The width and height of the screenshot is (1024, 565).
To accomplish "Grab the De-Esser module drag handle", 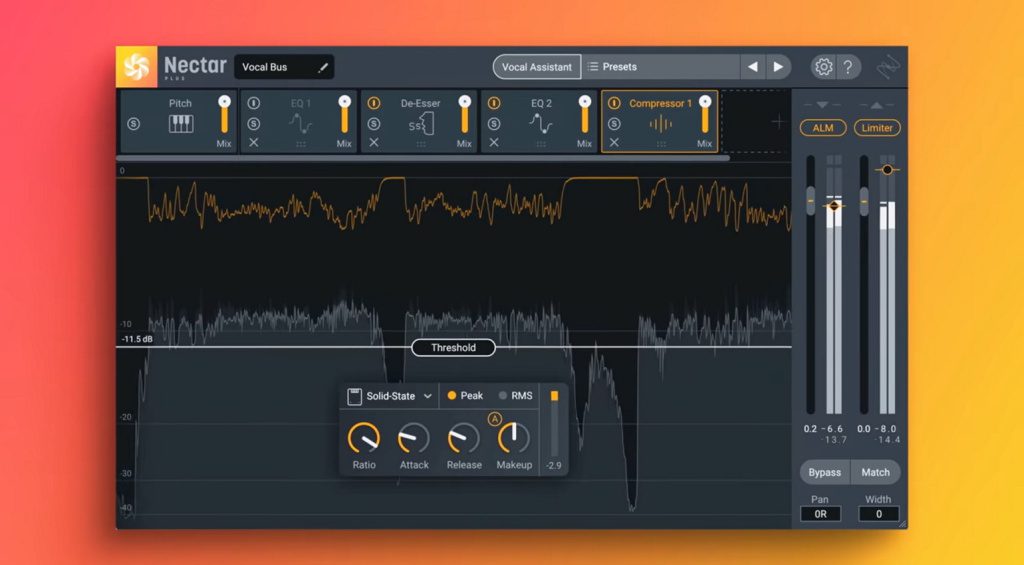I will point(421,144).
